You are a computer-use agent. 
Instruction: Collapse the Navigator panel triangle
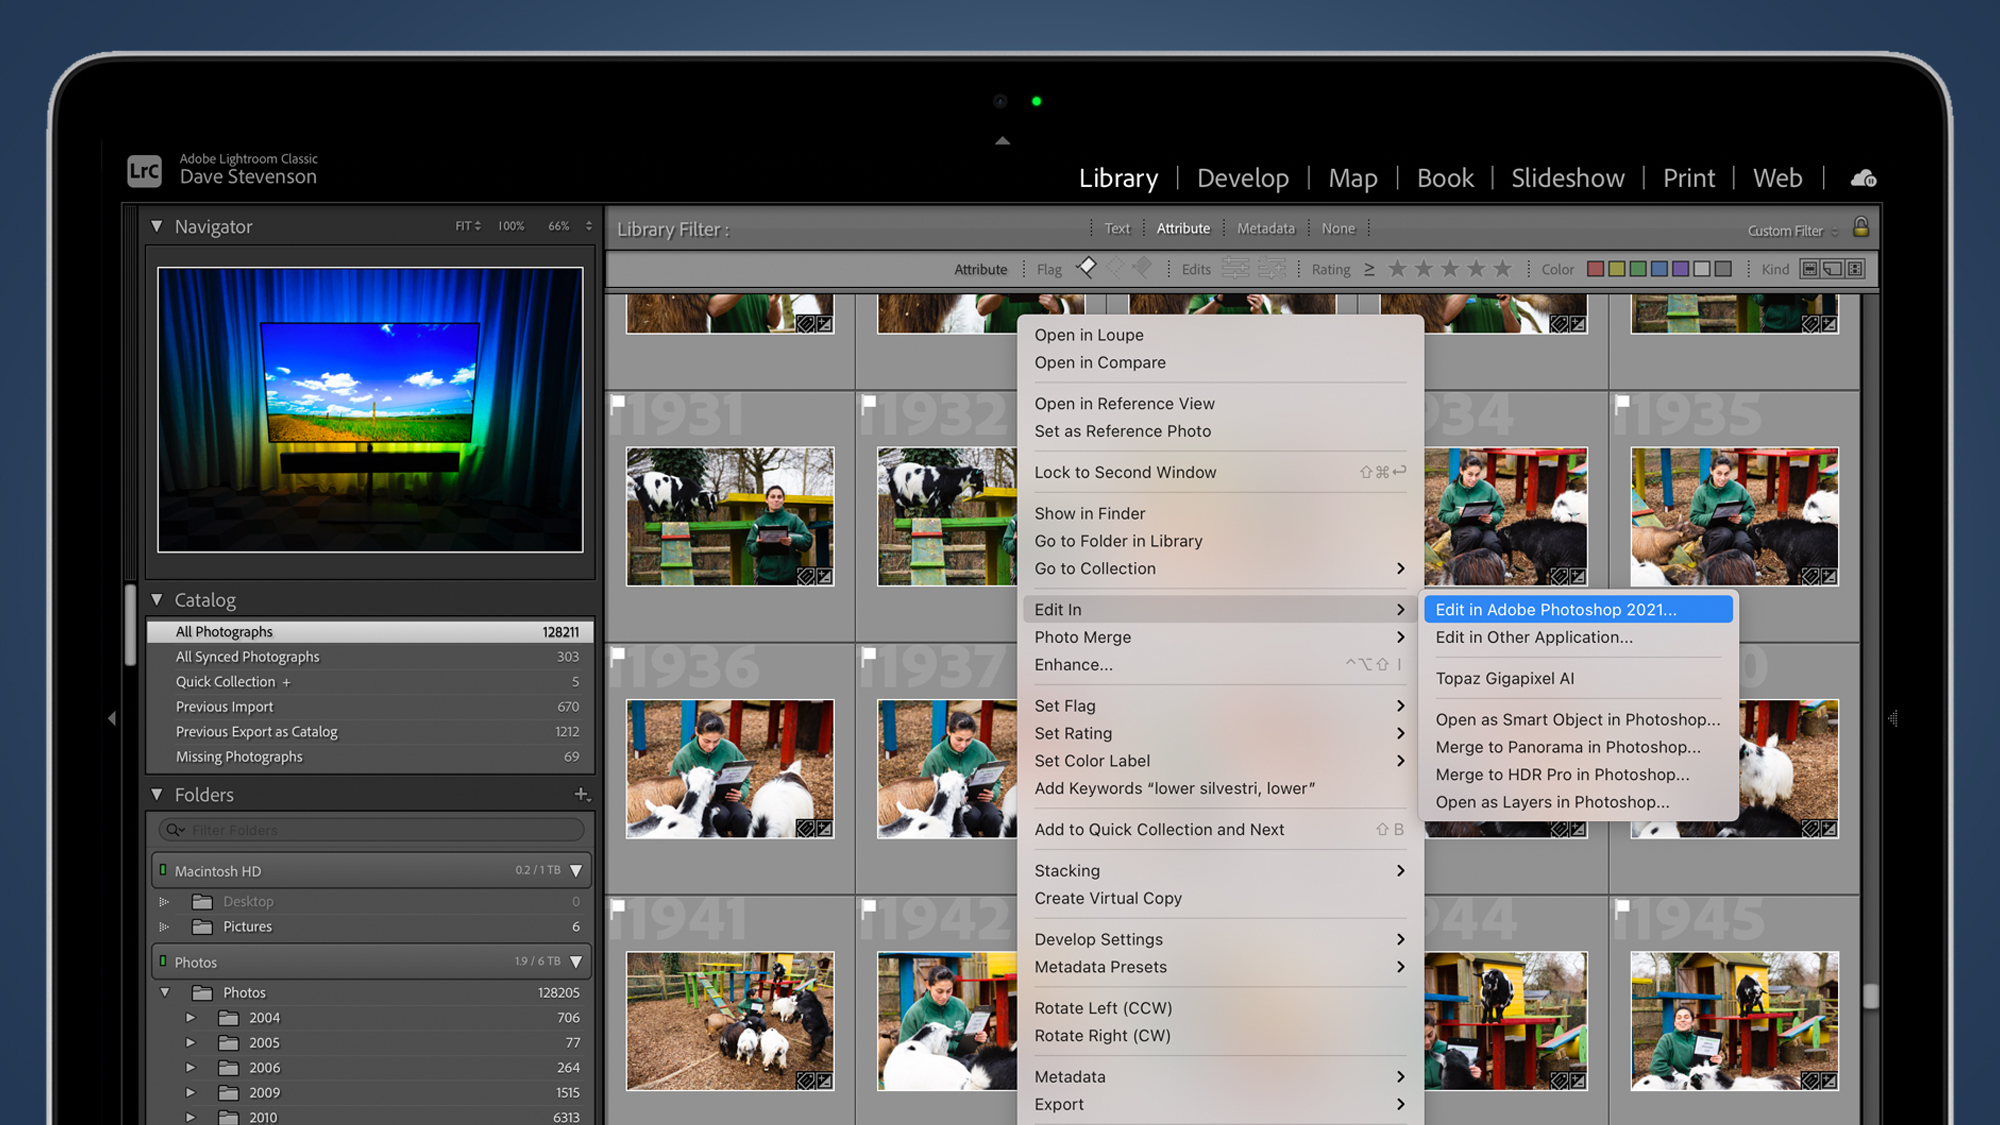[157, 226]
